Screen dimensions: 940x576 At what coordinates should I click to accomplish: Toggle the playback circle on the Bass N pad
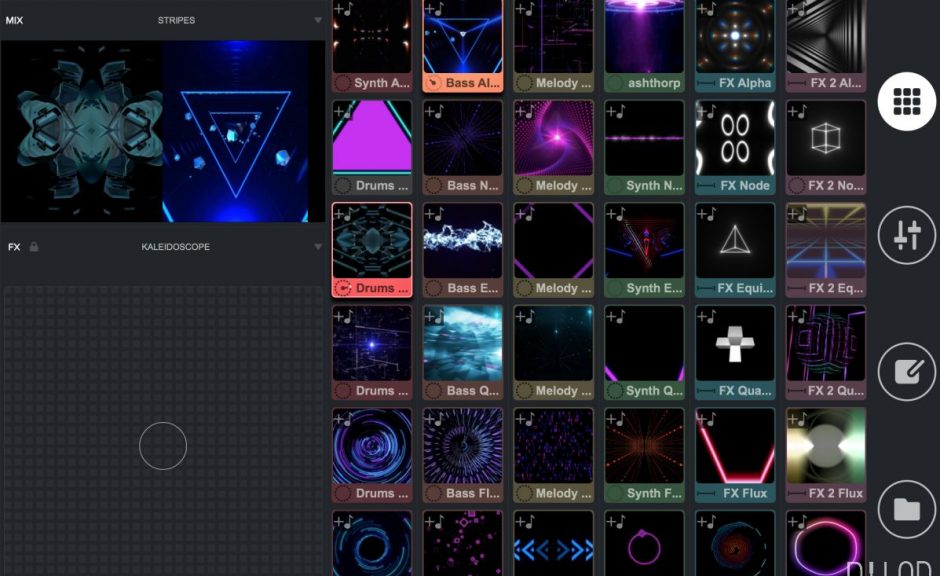tap(432, 185)
